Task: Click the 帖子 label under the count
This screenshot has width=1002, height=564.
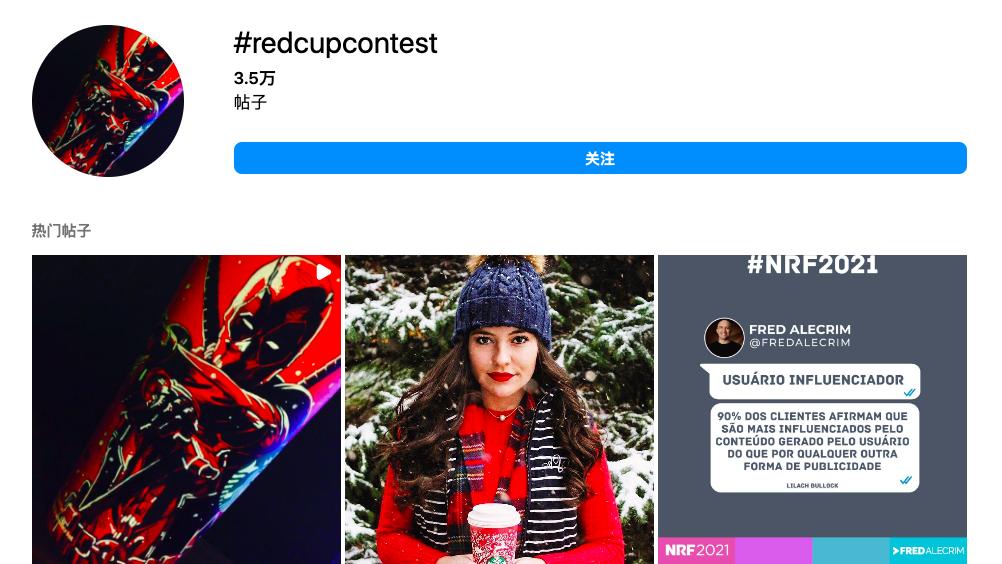Action: click(250, 102)
